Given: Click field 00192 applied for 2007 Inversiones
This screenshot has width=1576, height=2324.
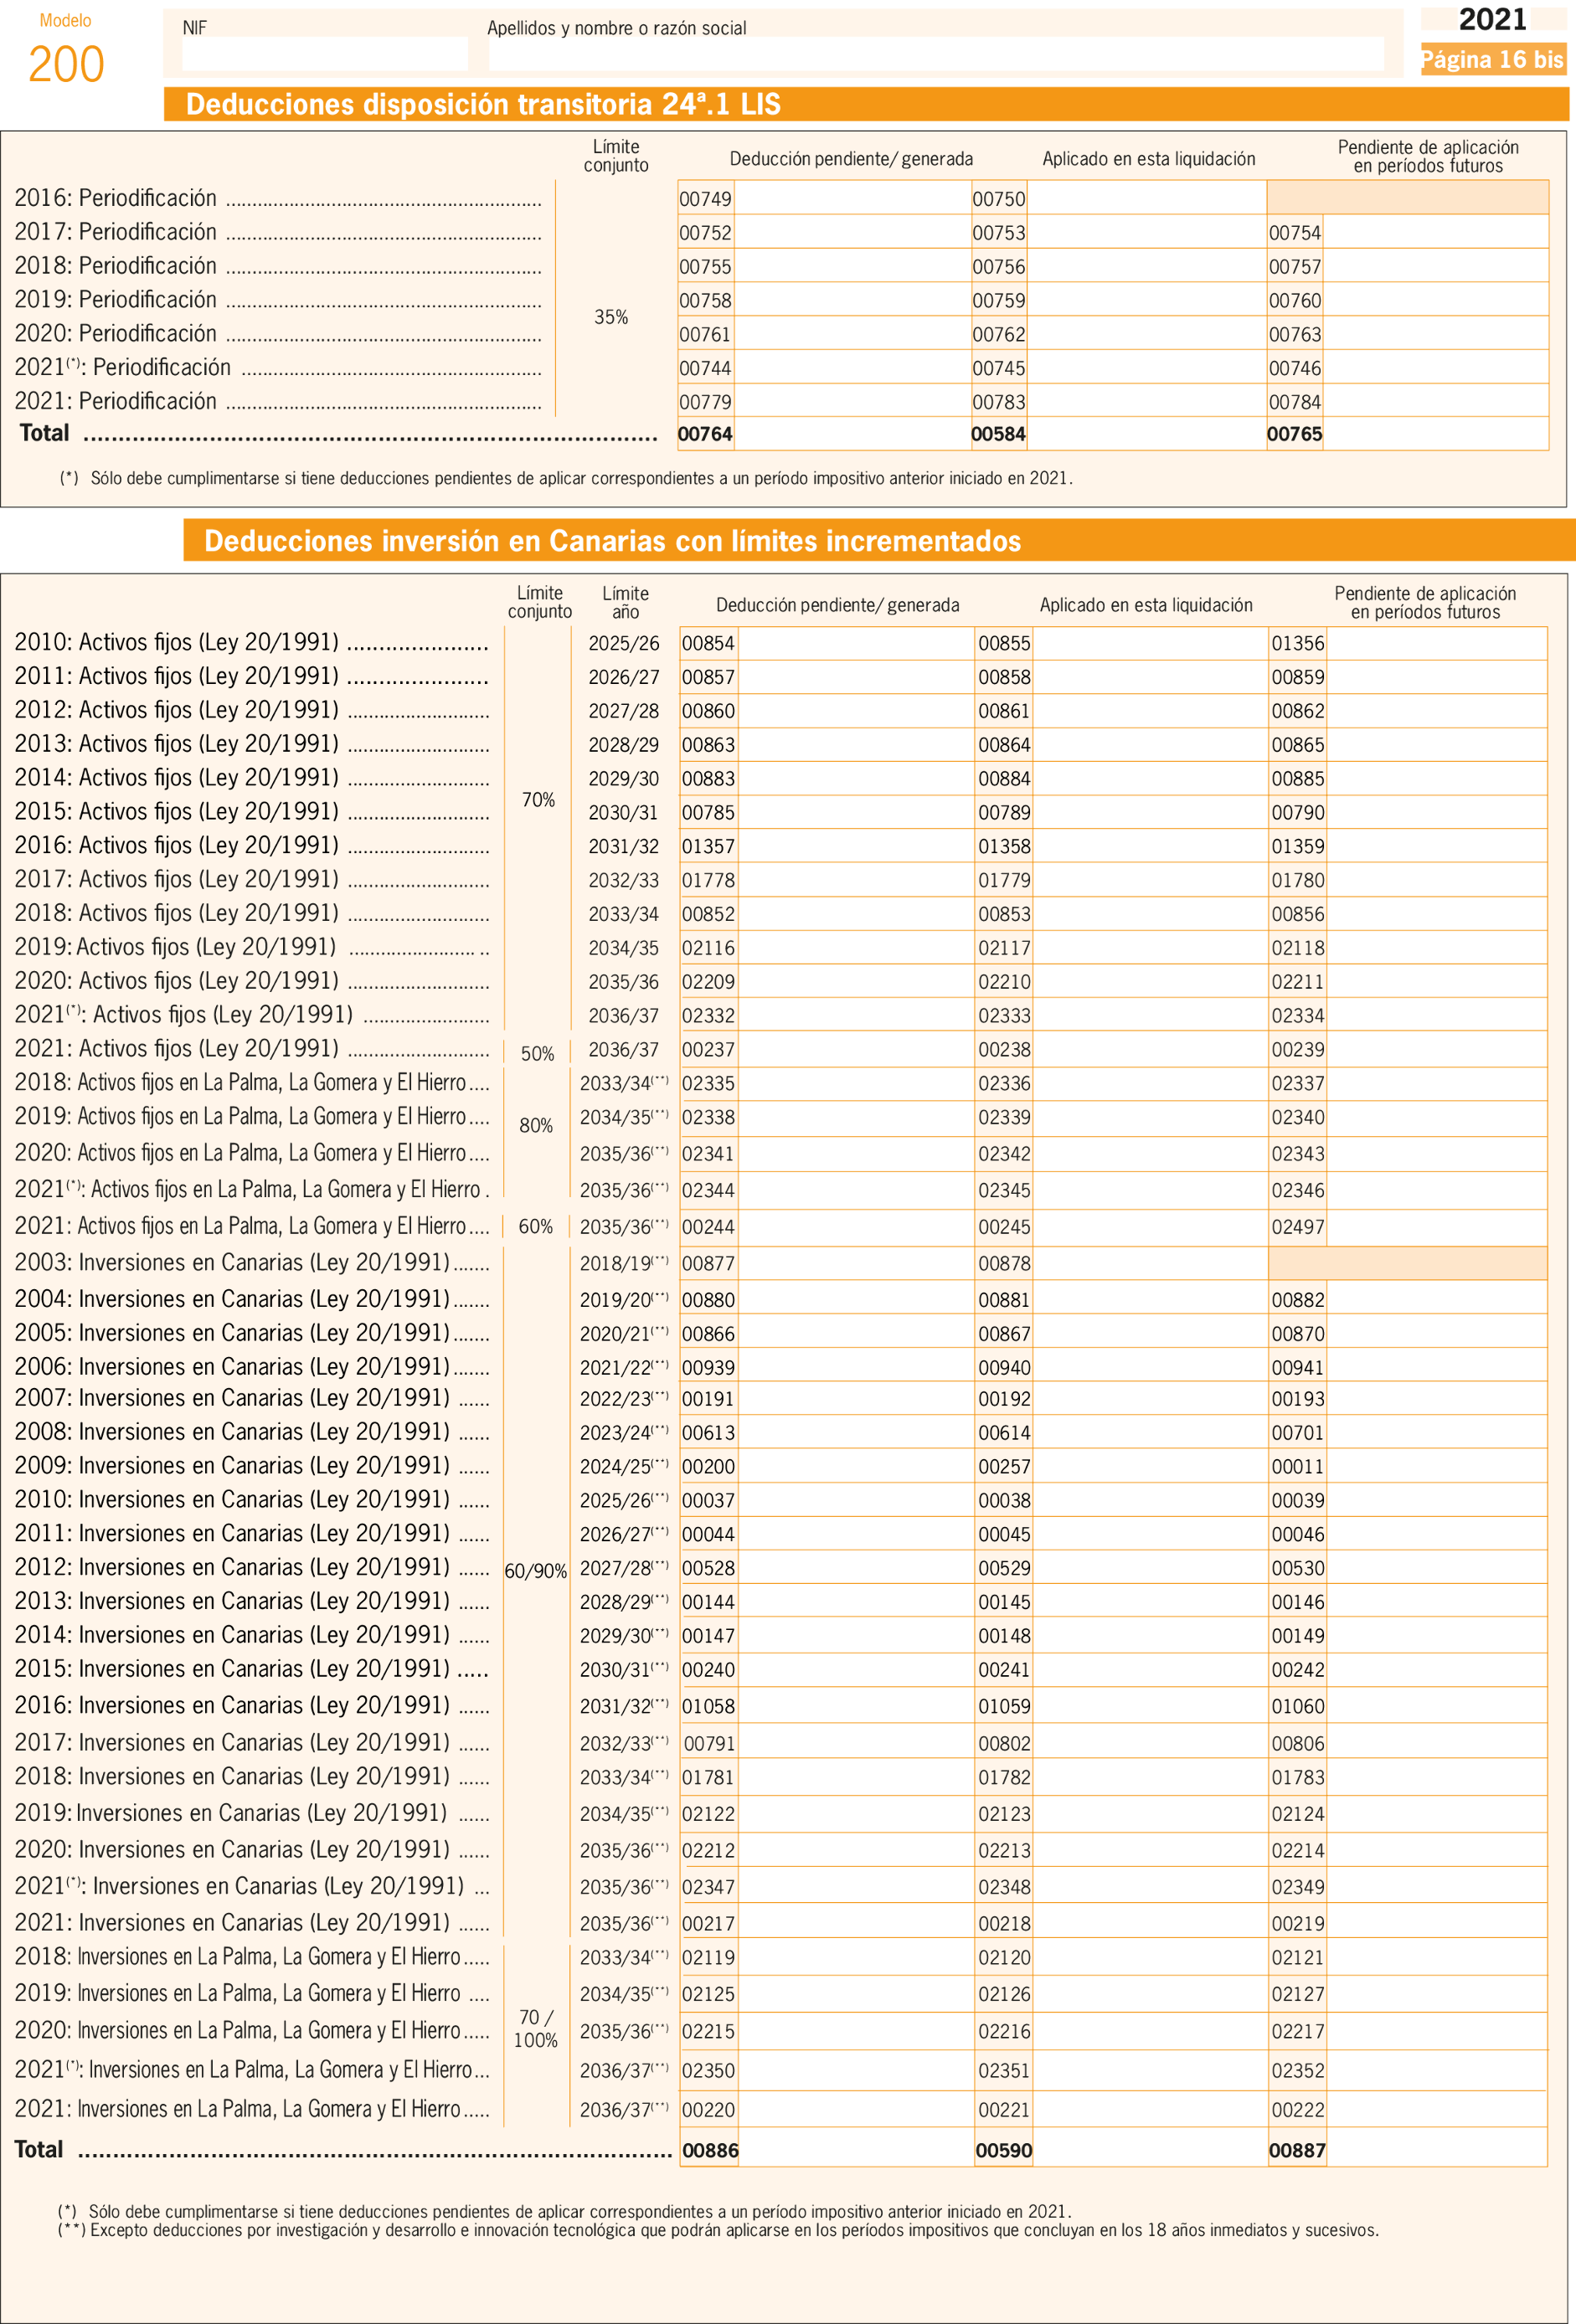Looking at the screenshot, I should click(1149, 1399).
